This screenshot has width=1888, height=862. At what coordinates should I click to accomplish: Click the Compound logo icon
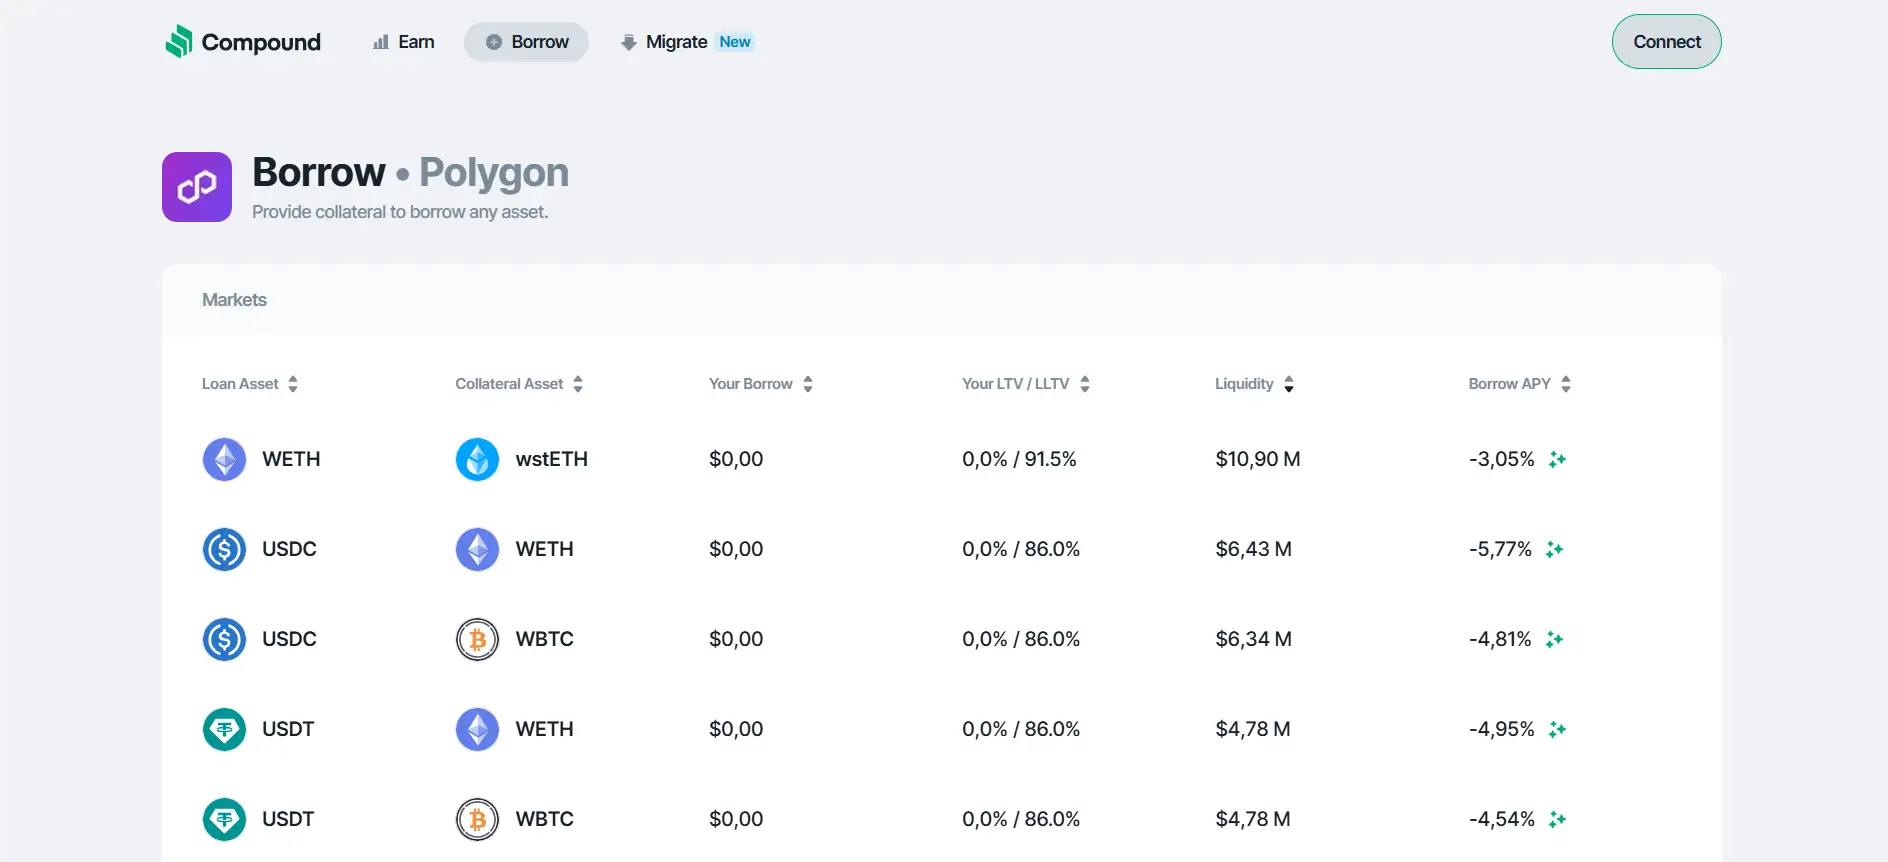tap(179, 42)
